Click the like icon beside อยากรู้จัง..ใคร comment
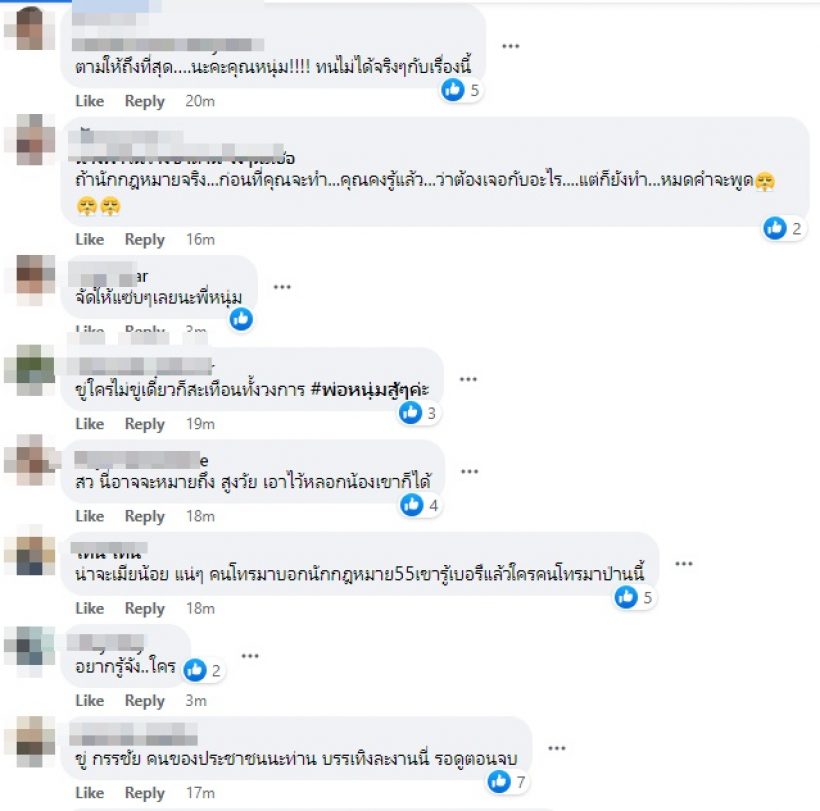Viewport: 820px width, 811px height. (x=195, y=670)
